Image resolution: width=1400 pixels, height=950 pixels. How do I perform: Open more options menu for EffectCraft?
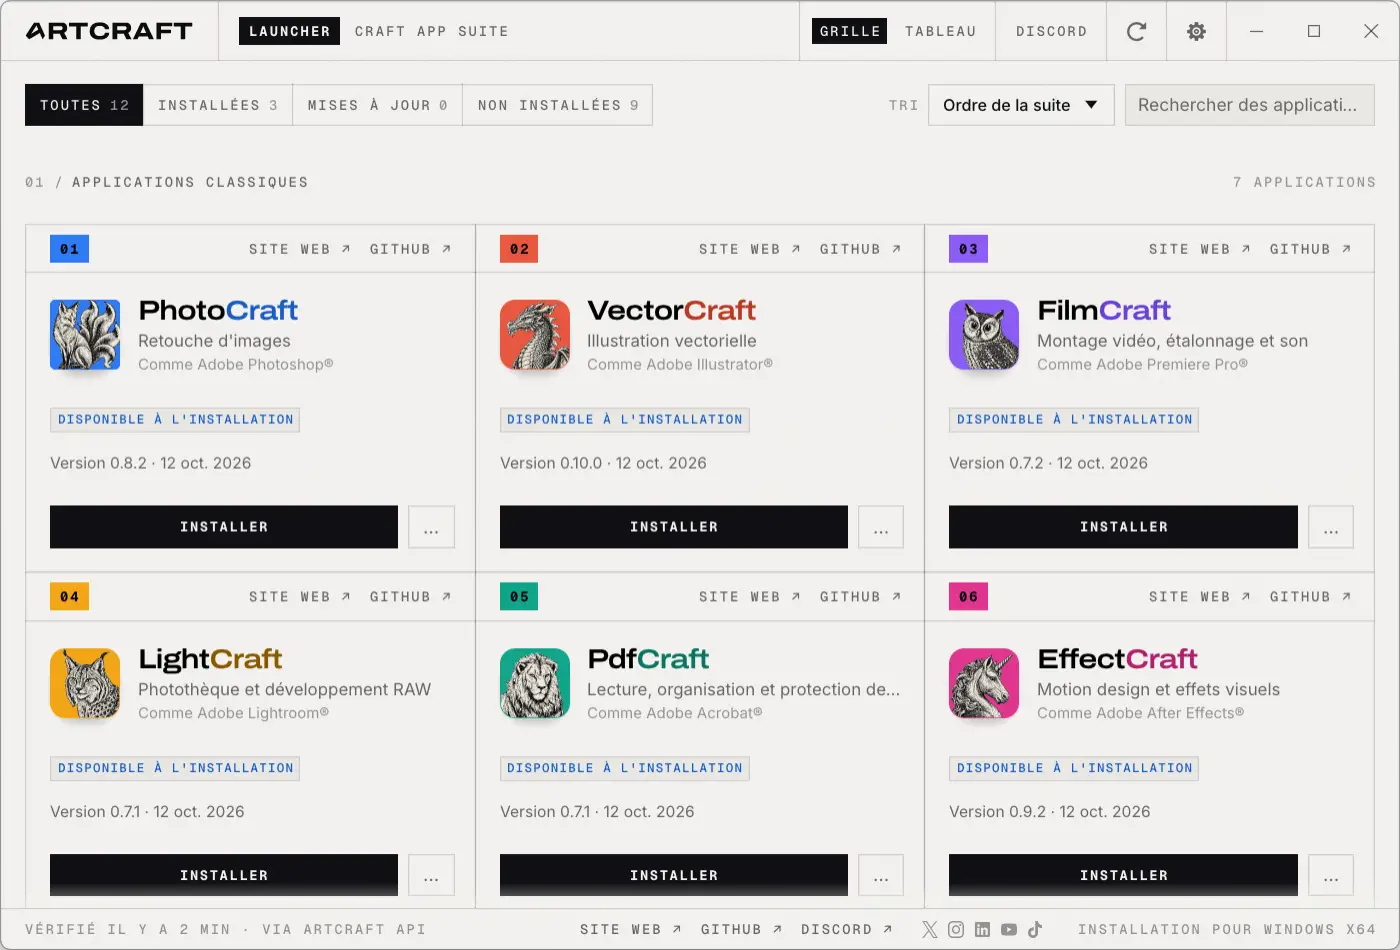1331,875
